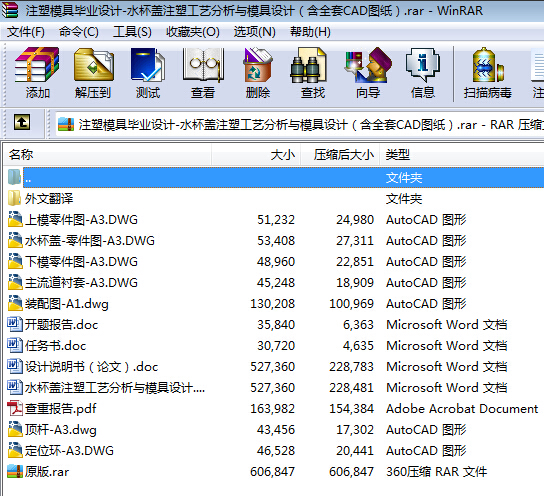
Task: Click icon of 上模零件图-A3.DWG
Action: (x=15, y=219)
